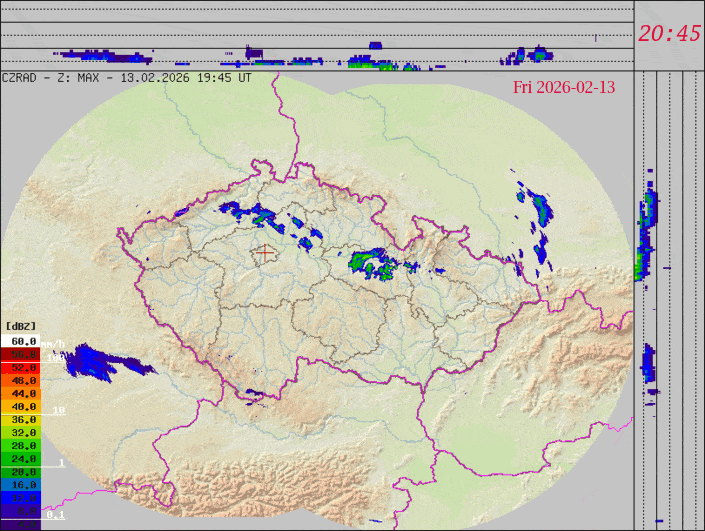
Task: Select the 28.0 dBZ green legend swatch
Action: point(20,445)
